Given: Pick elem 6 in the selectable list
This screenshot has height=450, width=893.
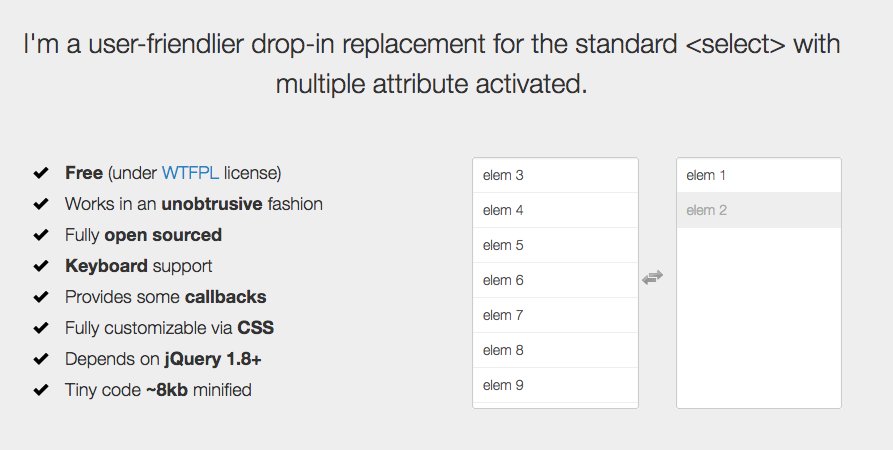Looking at the screenshot, I should point(555,280).
